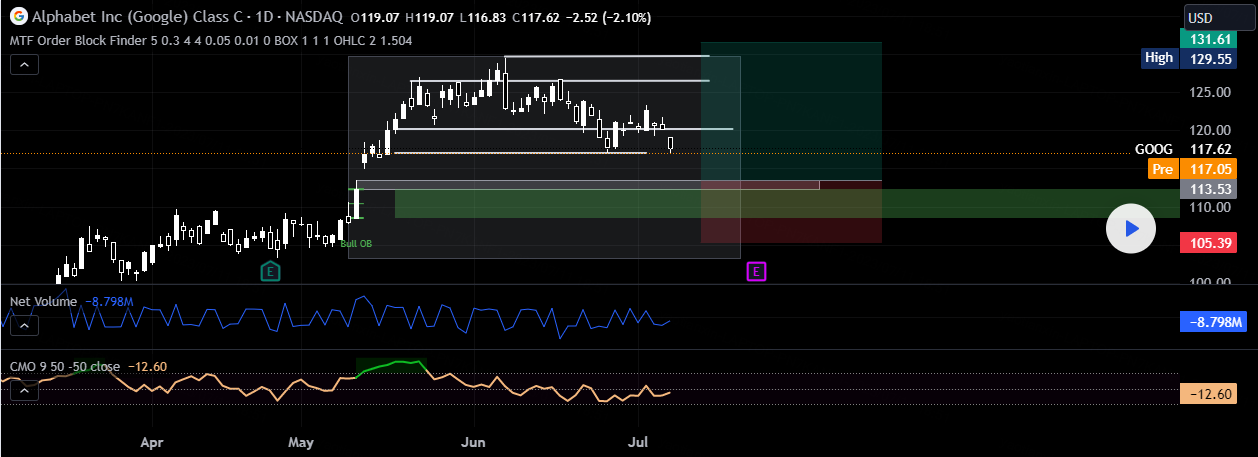Click the -12.60 CMO scale label

pyautogui.click(x=1209, y=393)
